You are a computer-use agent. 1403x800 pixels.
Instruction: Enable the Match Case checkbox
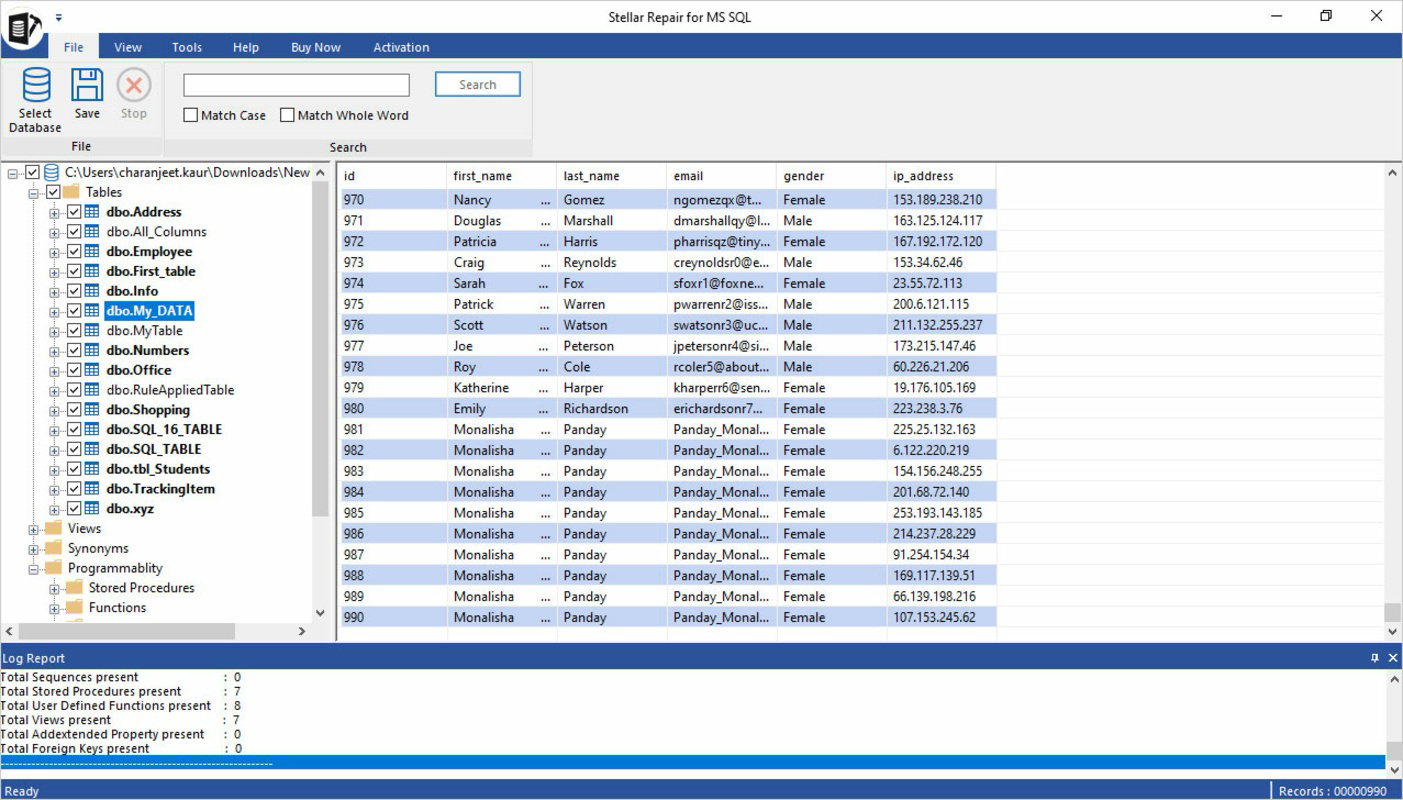tap(191, 115)
